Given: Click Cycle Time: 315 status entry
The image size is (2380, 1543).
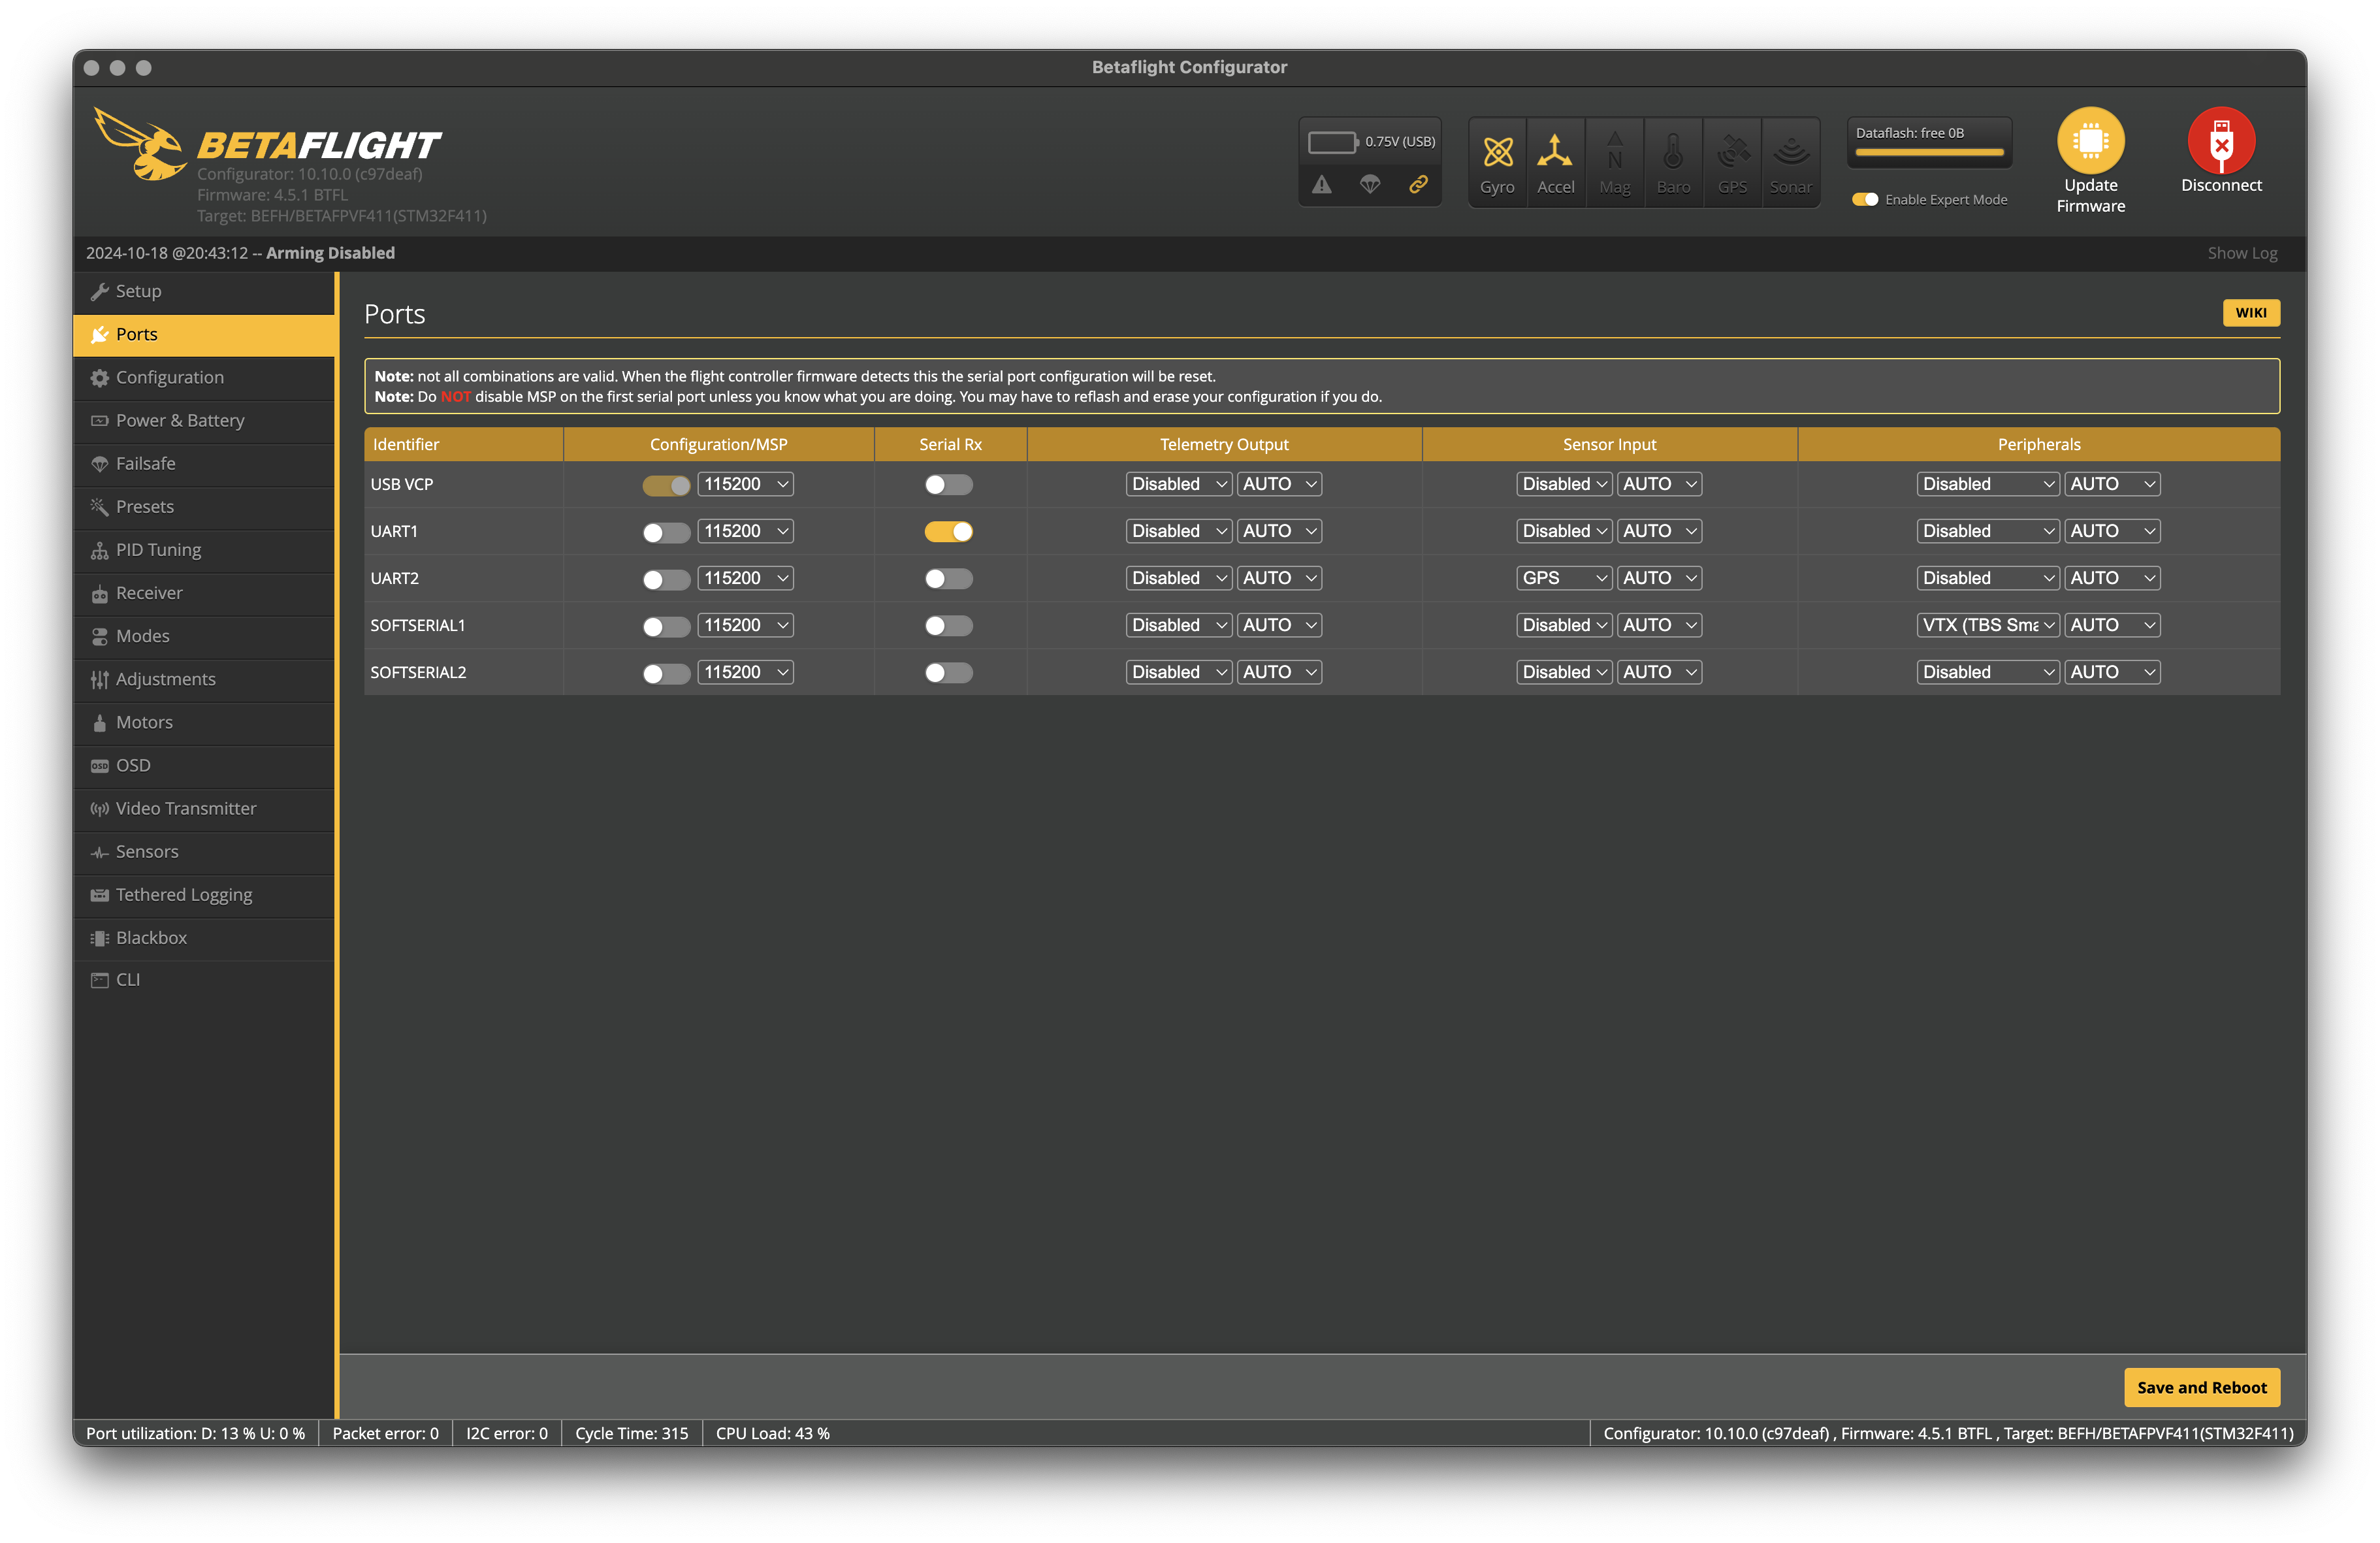Looking at the screenshot, I should click(x=631, y=1433).
